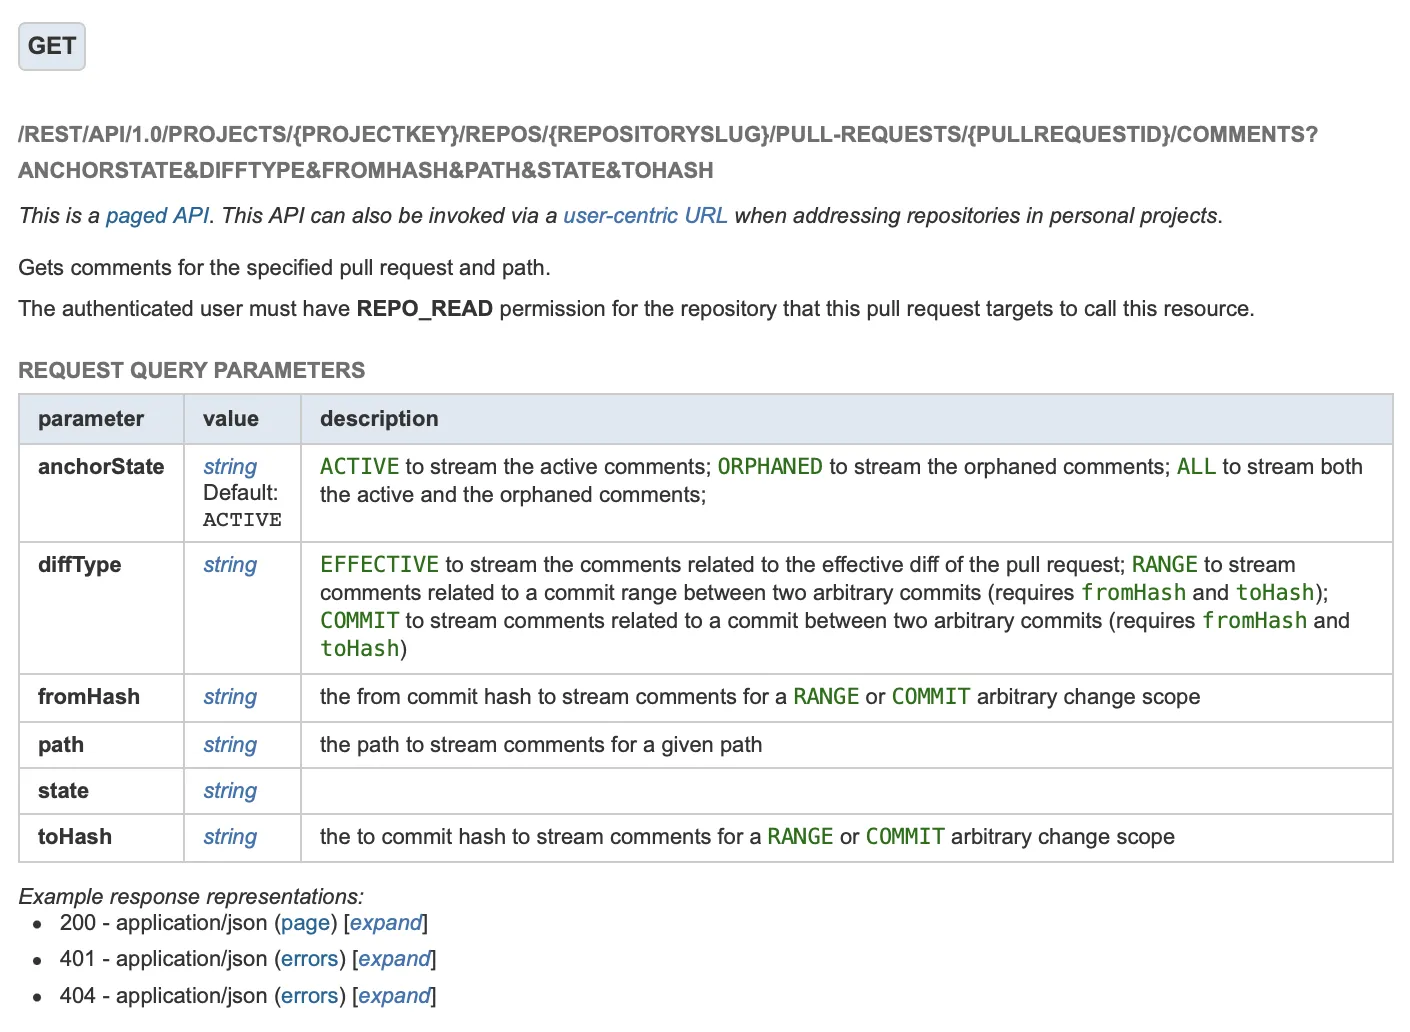1410x1032 pixels.
Task: Click the value column header
Action: pos(231,419)
